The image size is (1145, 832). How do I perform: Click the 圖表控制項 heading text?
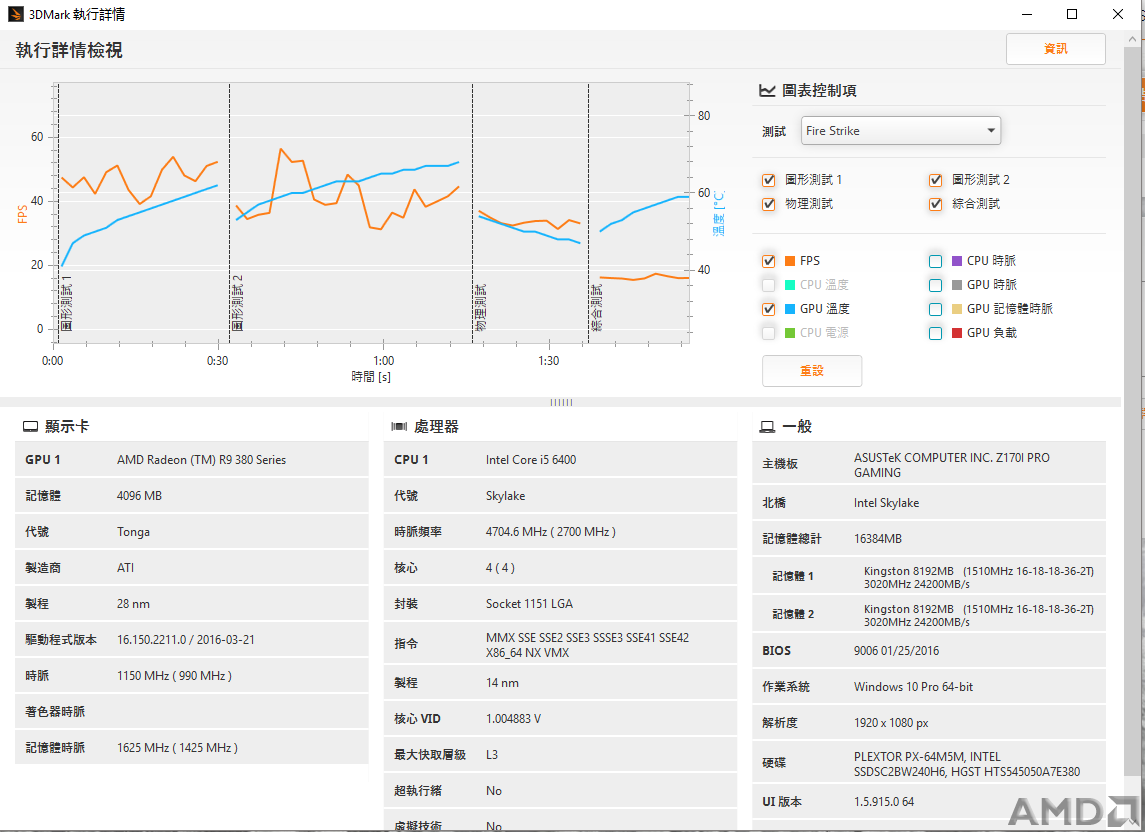(819, 91)
